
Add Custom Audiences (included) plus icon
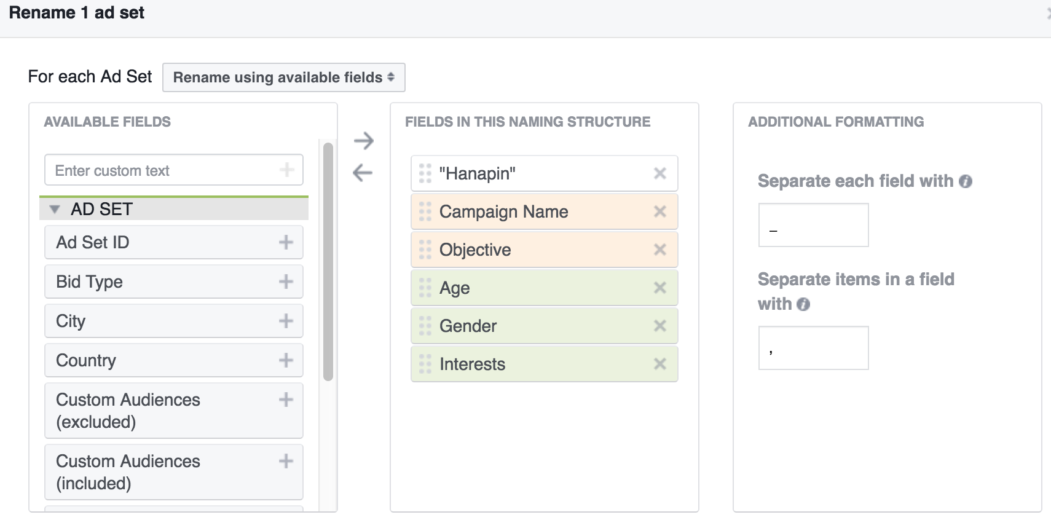point(286,461)
